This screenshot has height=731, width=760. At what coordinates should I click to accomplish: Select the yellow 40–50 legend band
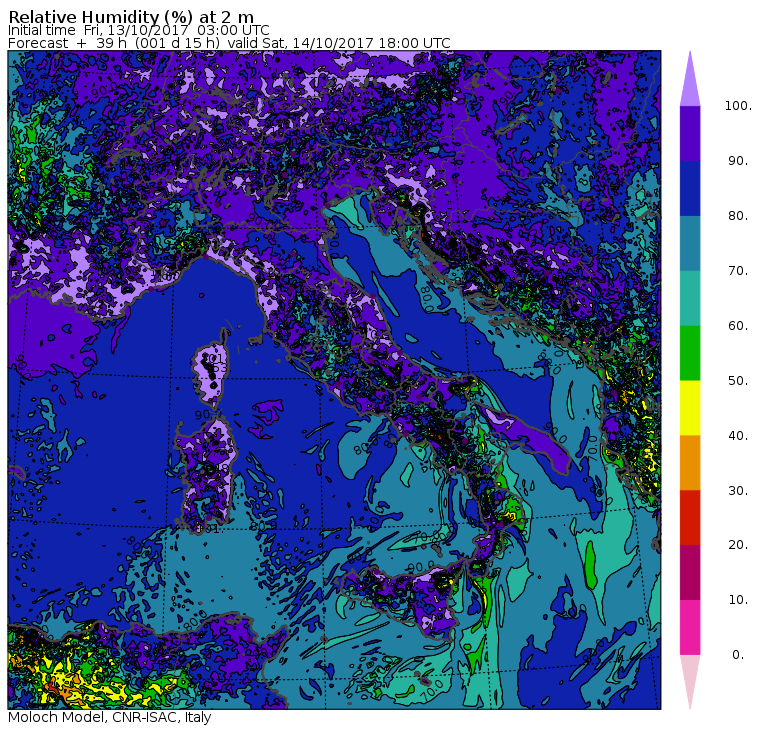point(690,408)
